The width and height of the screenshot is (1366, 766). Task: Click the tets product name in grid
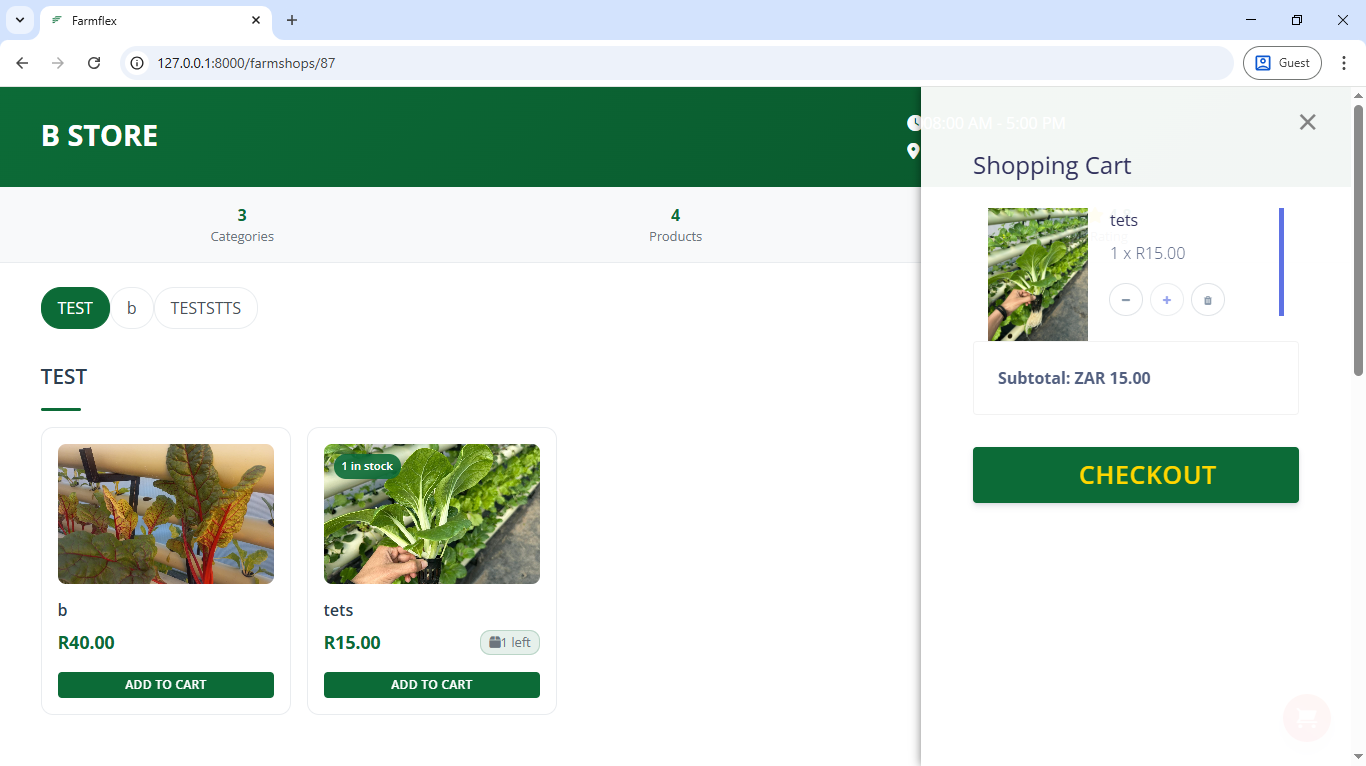coord(339,610)
